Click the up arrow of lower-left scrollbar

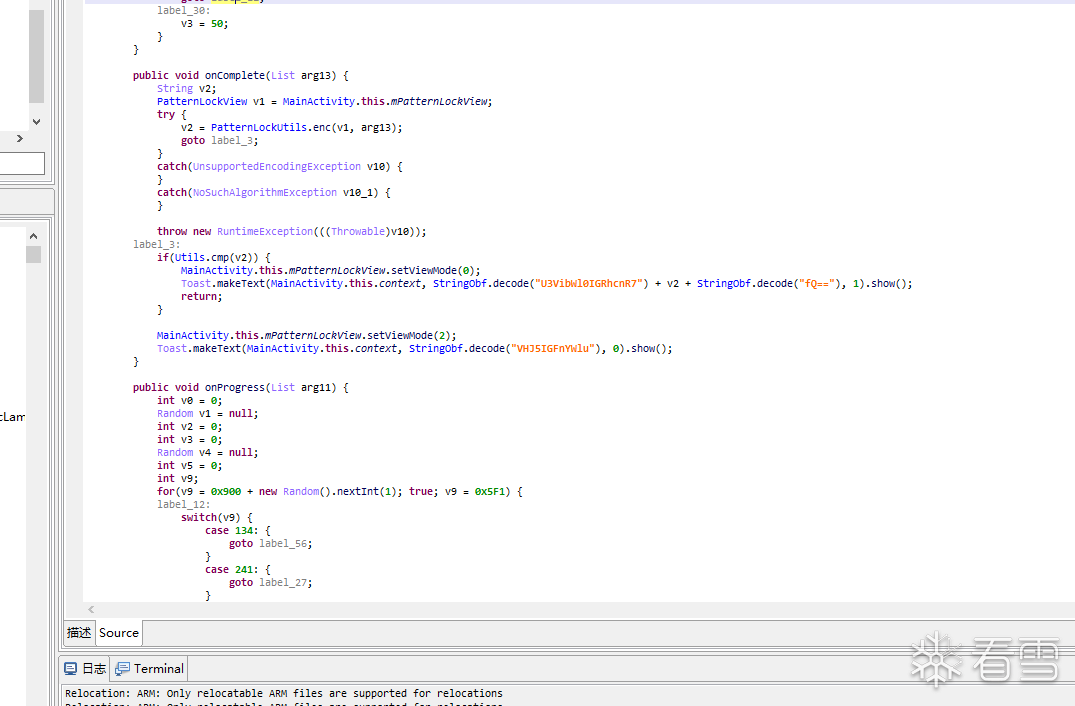[34, 236]
